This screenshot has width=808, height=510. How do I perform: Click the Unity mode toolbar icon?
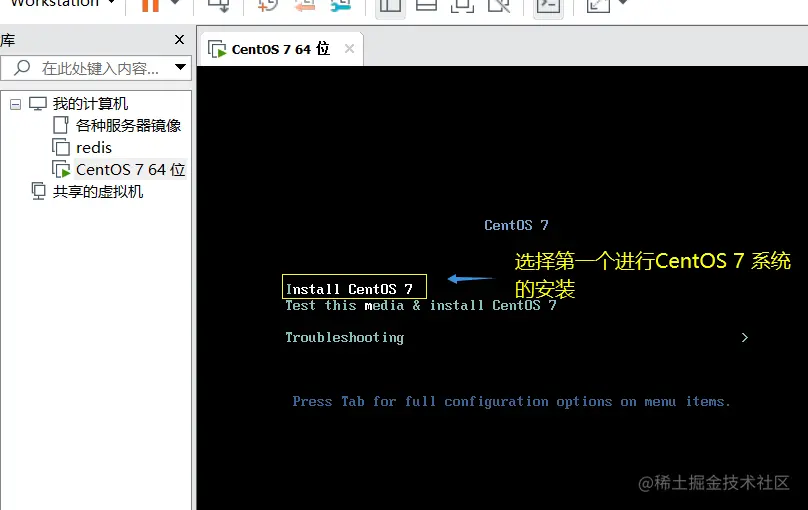click(x=499, y=5)
